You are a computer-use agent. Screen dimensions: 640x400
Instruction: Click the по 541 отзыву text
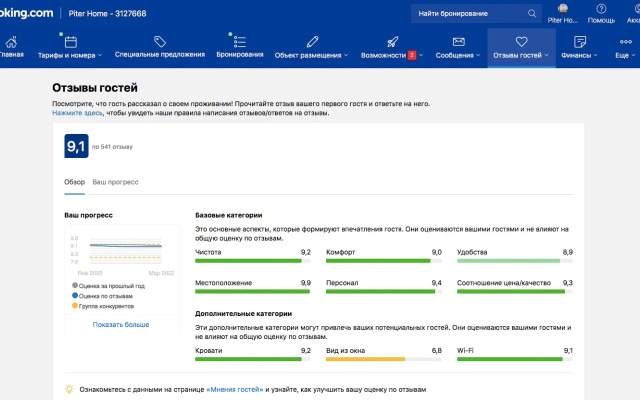coord(112,147)
